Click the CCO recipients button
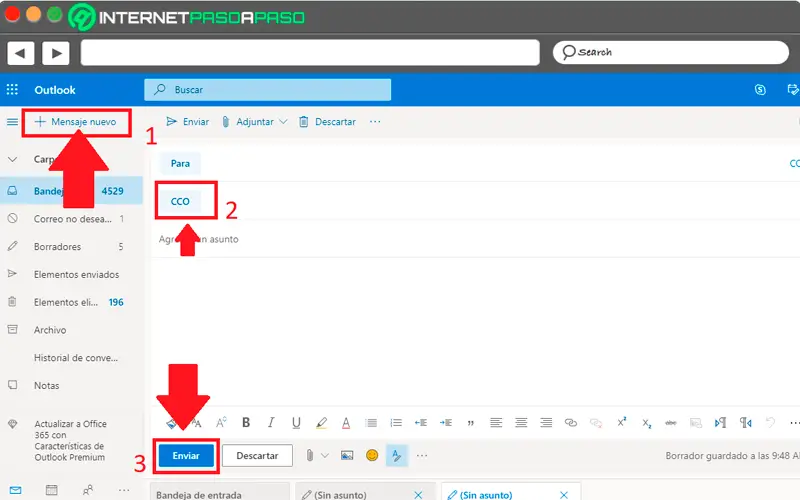The image size is (800, 500). [x=180, y=202]
